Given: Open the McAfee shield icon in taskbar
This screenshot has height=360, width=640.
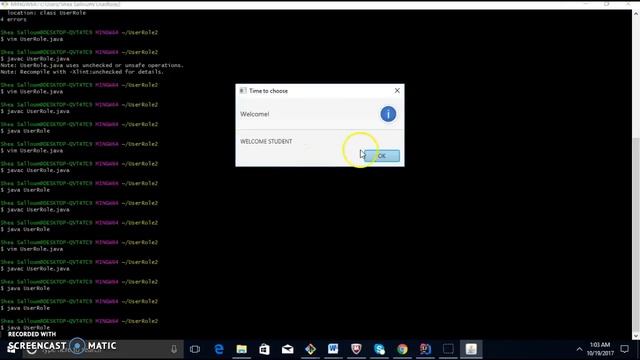Looking at the screenshot, I should (356, 349).
